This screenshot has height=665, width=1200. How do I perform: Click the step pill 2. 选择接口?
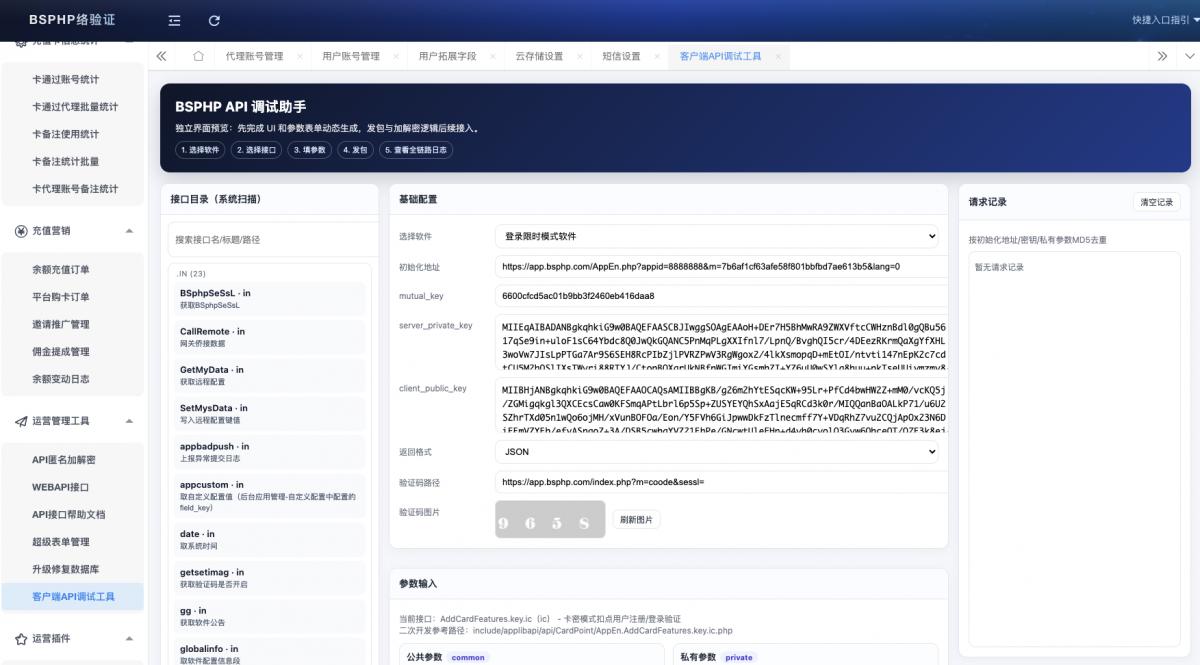point(257,149)
